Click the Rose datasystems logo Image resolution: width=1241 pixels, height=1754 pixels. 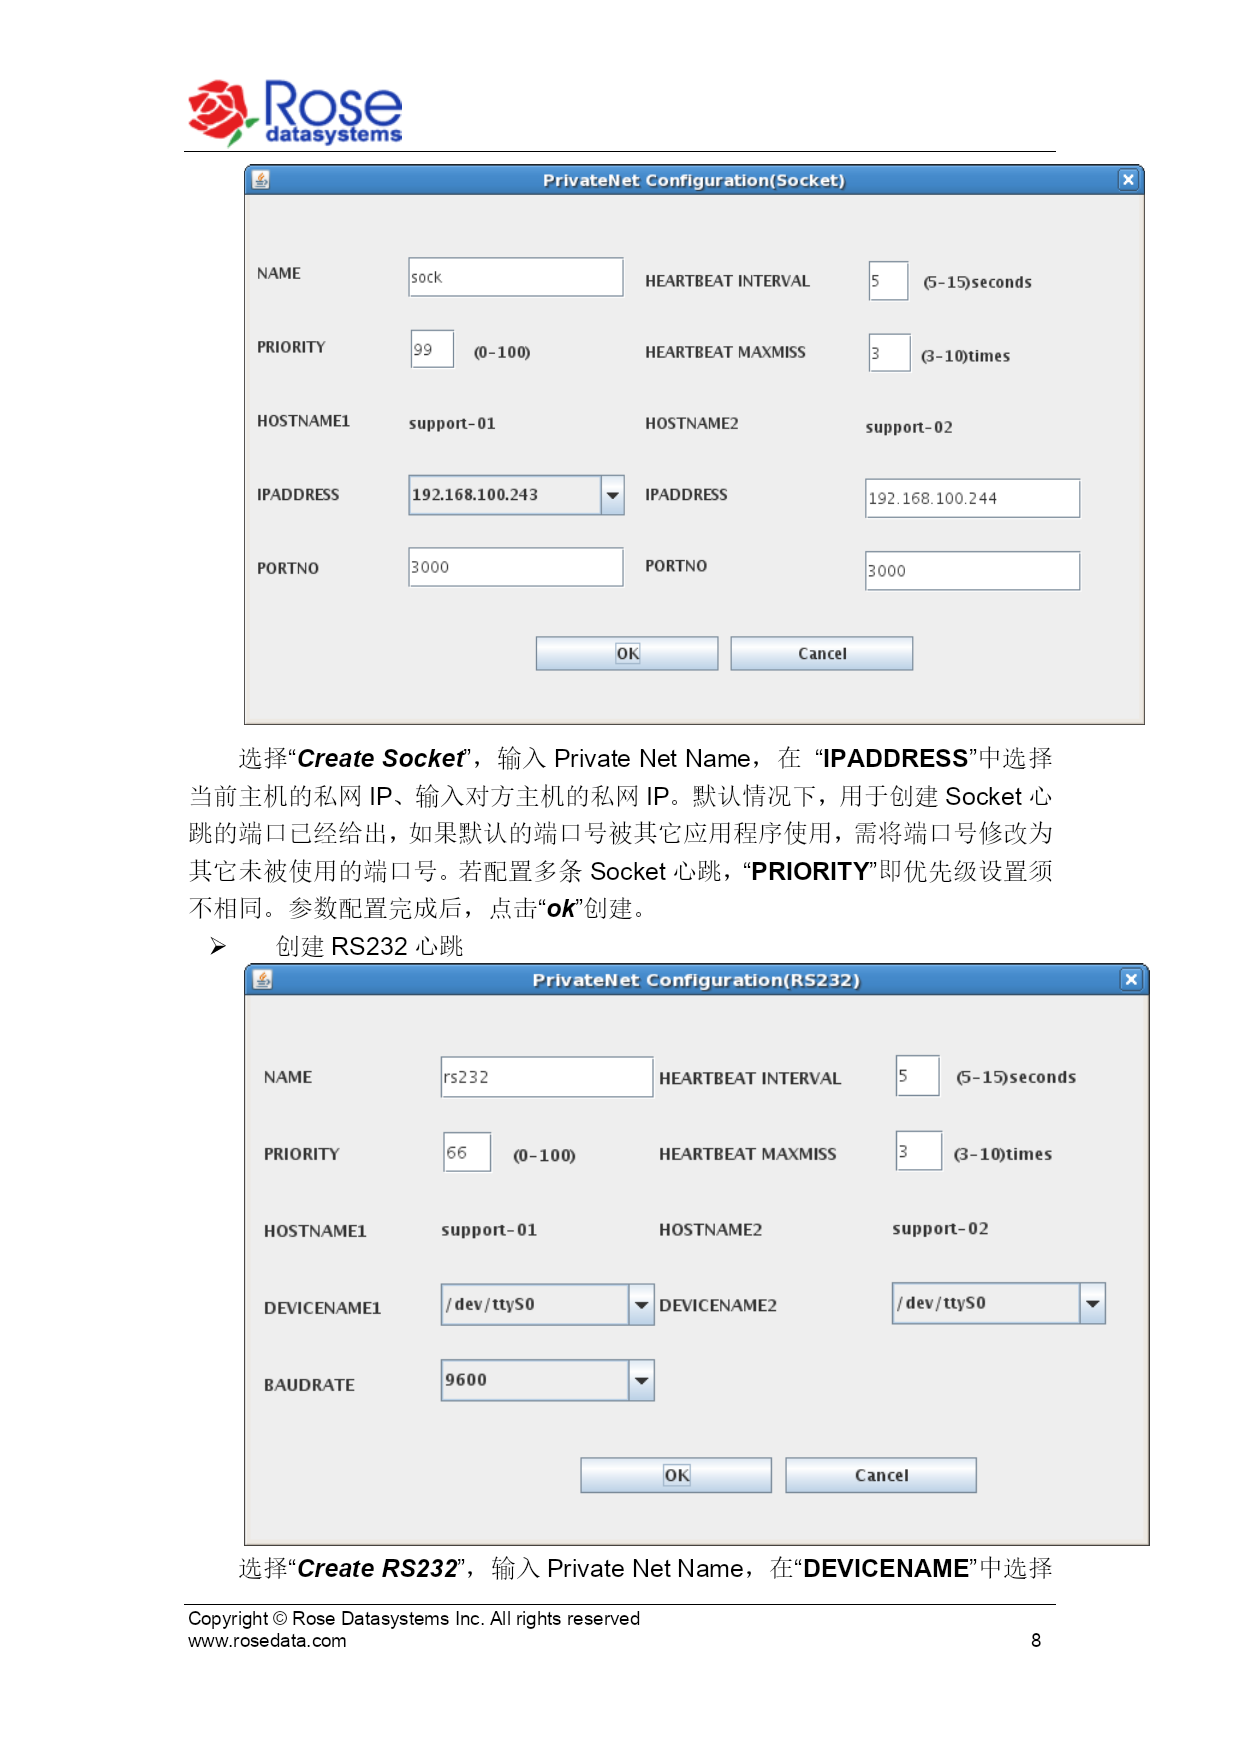295,112
